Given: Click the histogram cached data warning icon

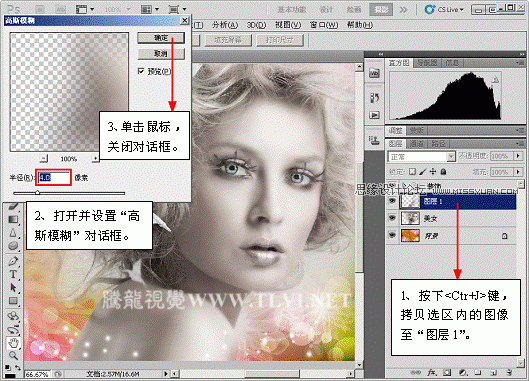Looking at the screenshot, I should click(495, 80).
